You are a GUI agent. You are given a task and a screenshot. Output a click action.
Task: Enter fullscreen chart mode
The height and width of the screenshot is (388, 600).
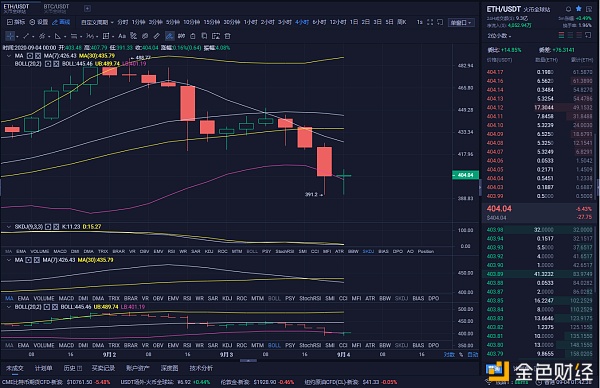click(x=430, y=22)
